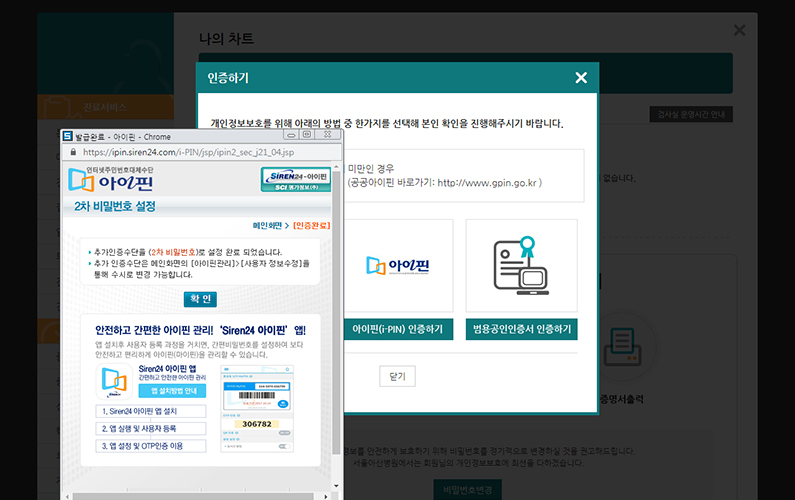
Task: Click step 1, Siren24 아이핀 앱 설치
Action: [151, 411]
